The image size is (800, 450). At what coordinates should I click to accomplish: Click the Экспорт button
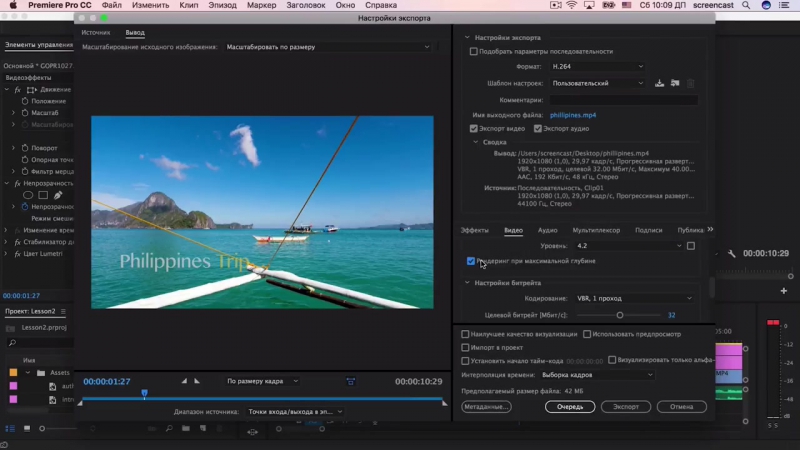coord(626,407)
